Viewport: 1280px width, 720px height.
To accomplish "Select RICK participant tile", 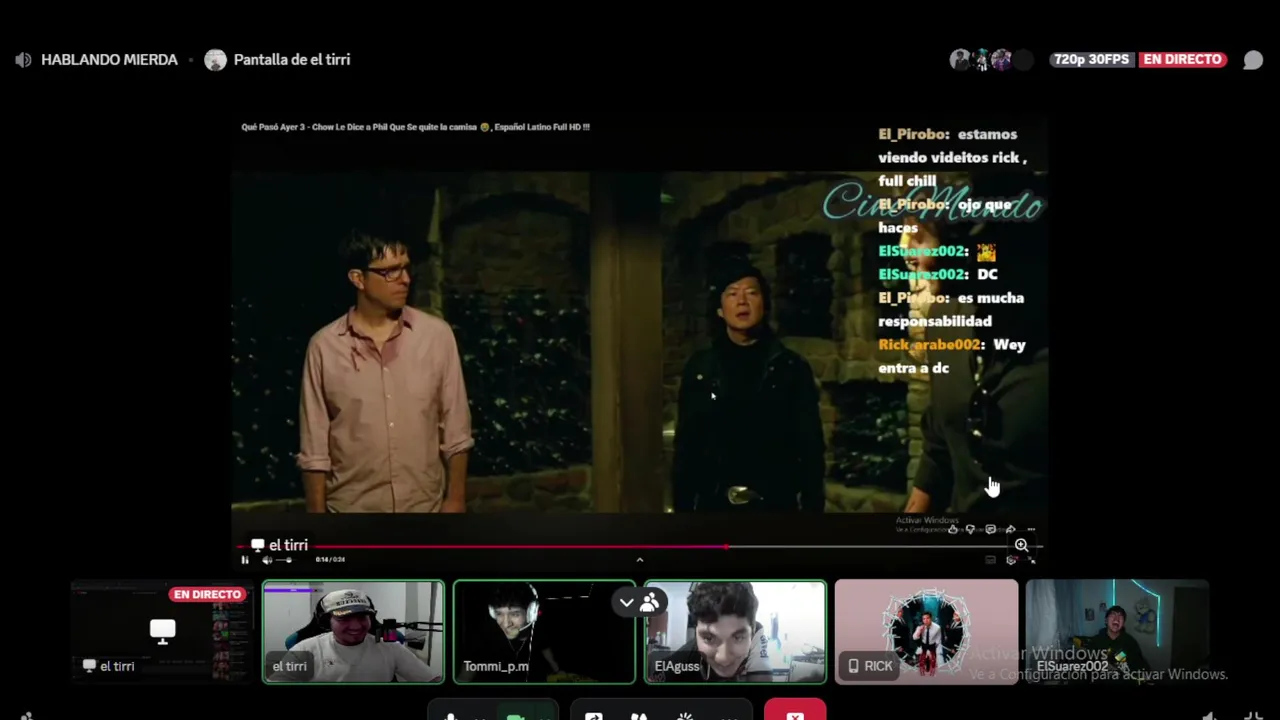I will coord(926,632).
